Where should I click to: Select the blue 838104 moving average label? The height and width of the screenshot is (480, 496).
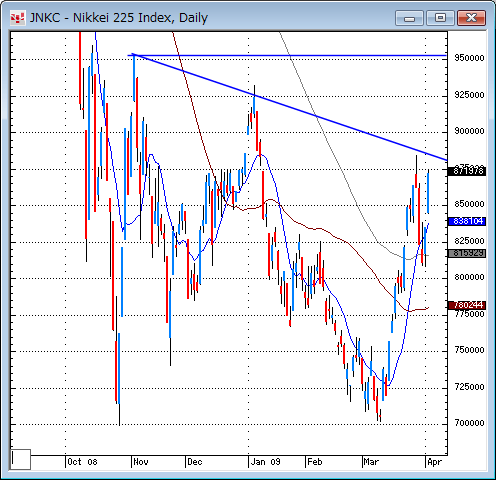pyautogui.click(x=467, y=221)
